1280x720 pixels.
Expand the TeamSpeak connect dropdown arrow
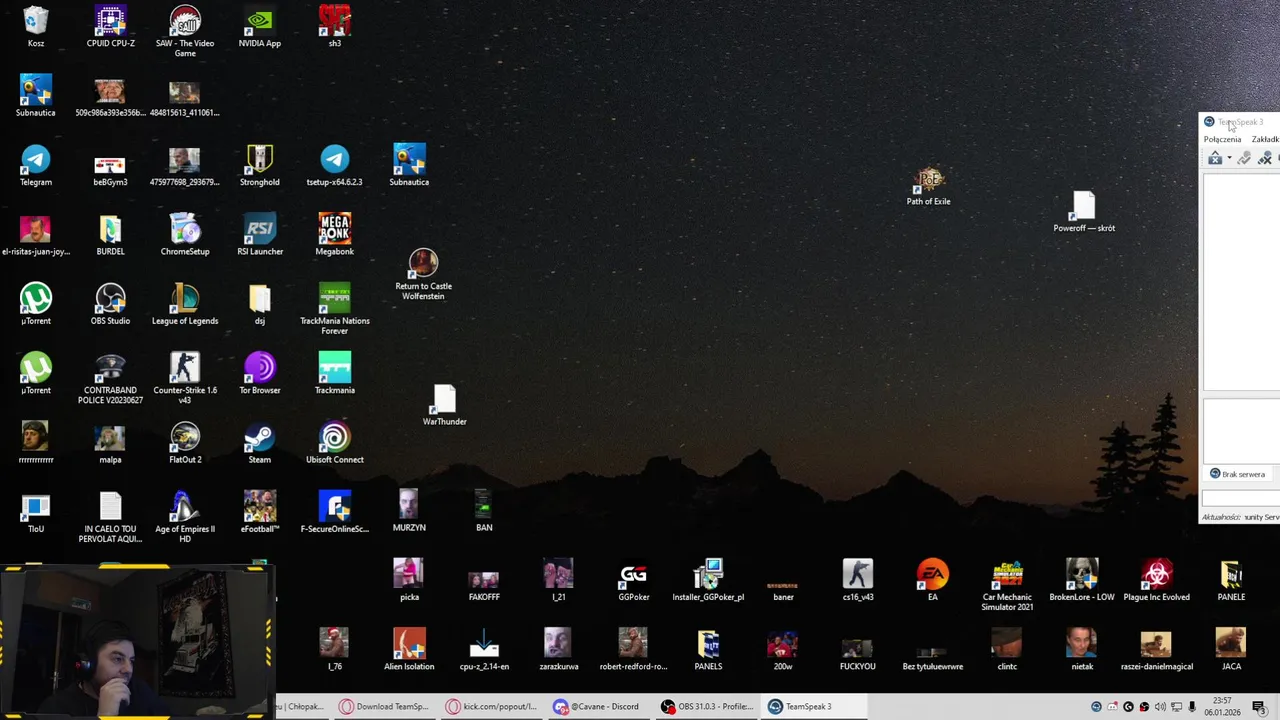coord(1229,159)
